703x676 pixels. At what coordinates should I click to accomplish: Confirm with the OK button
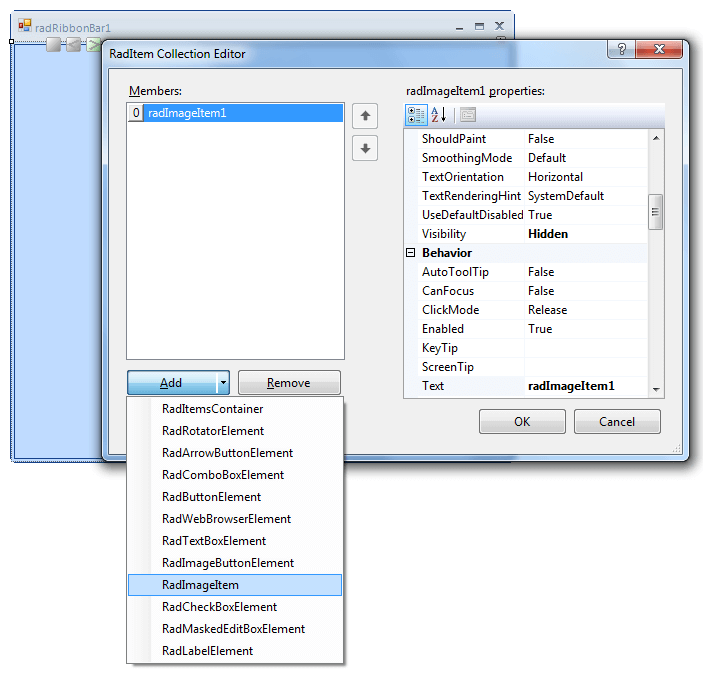[x=522, y=422]
